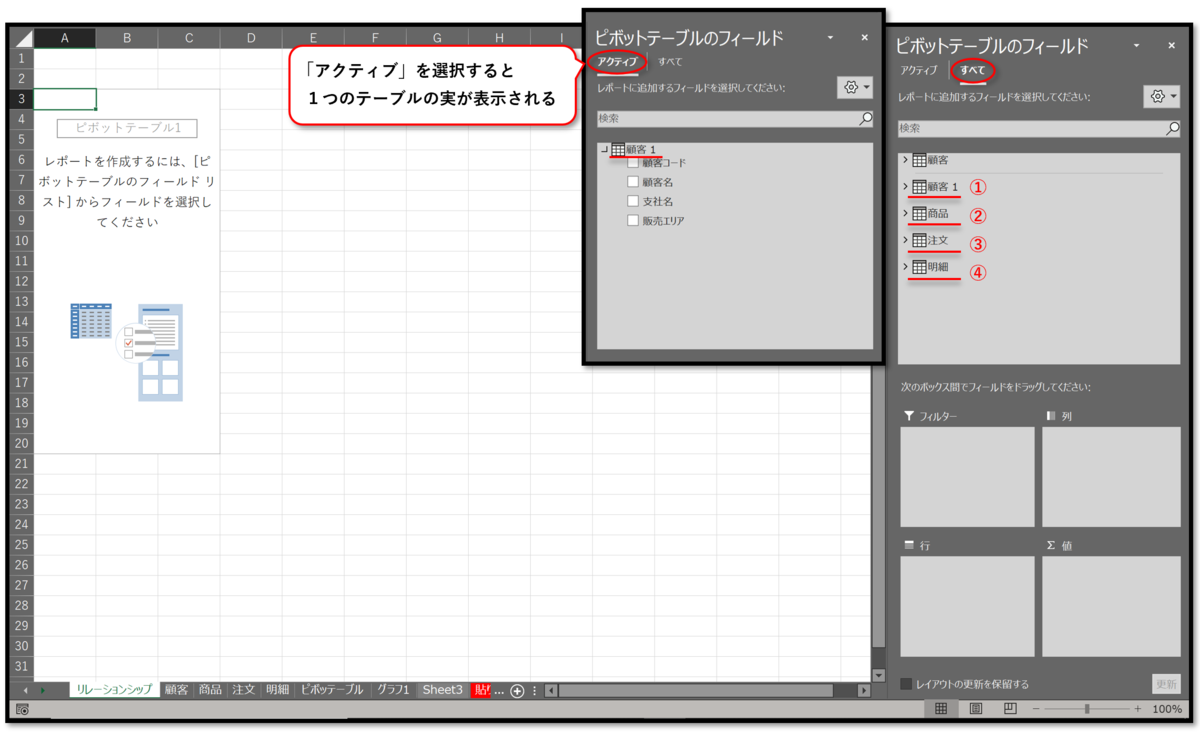The height and width of the screenshot is (733, 1200).
Task: Expand the 商品 table node
Action: tap(906, 214)
